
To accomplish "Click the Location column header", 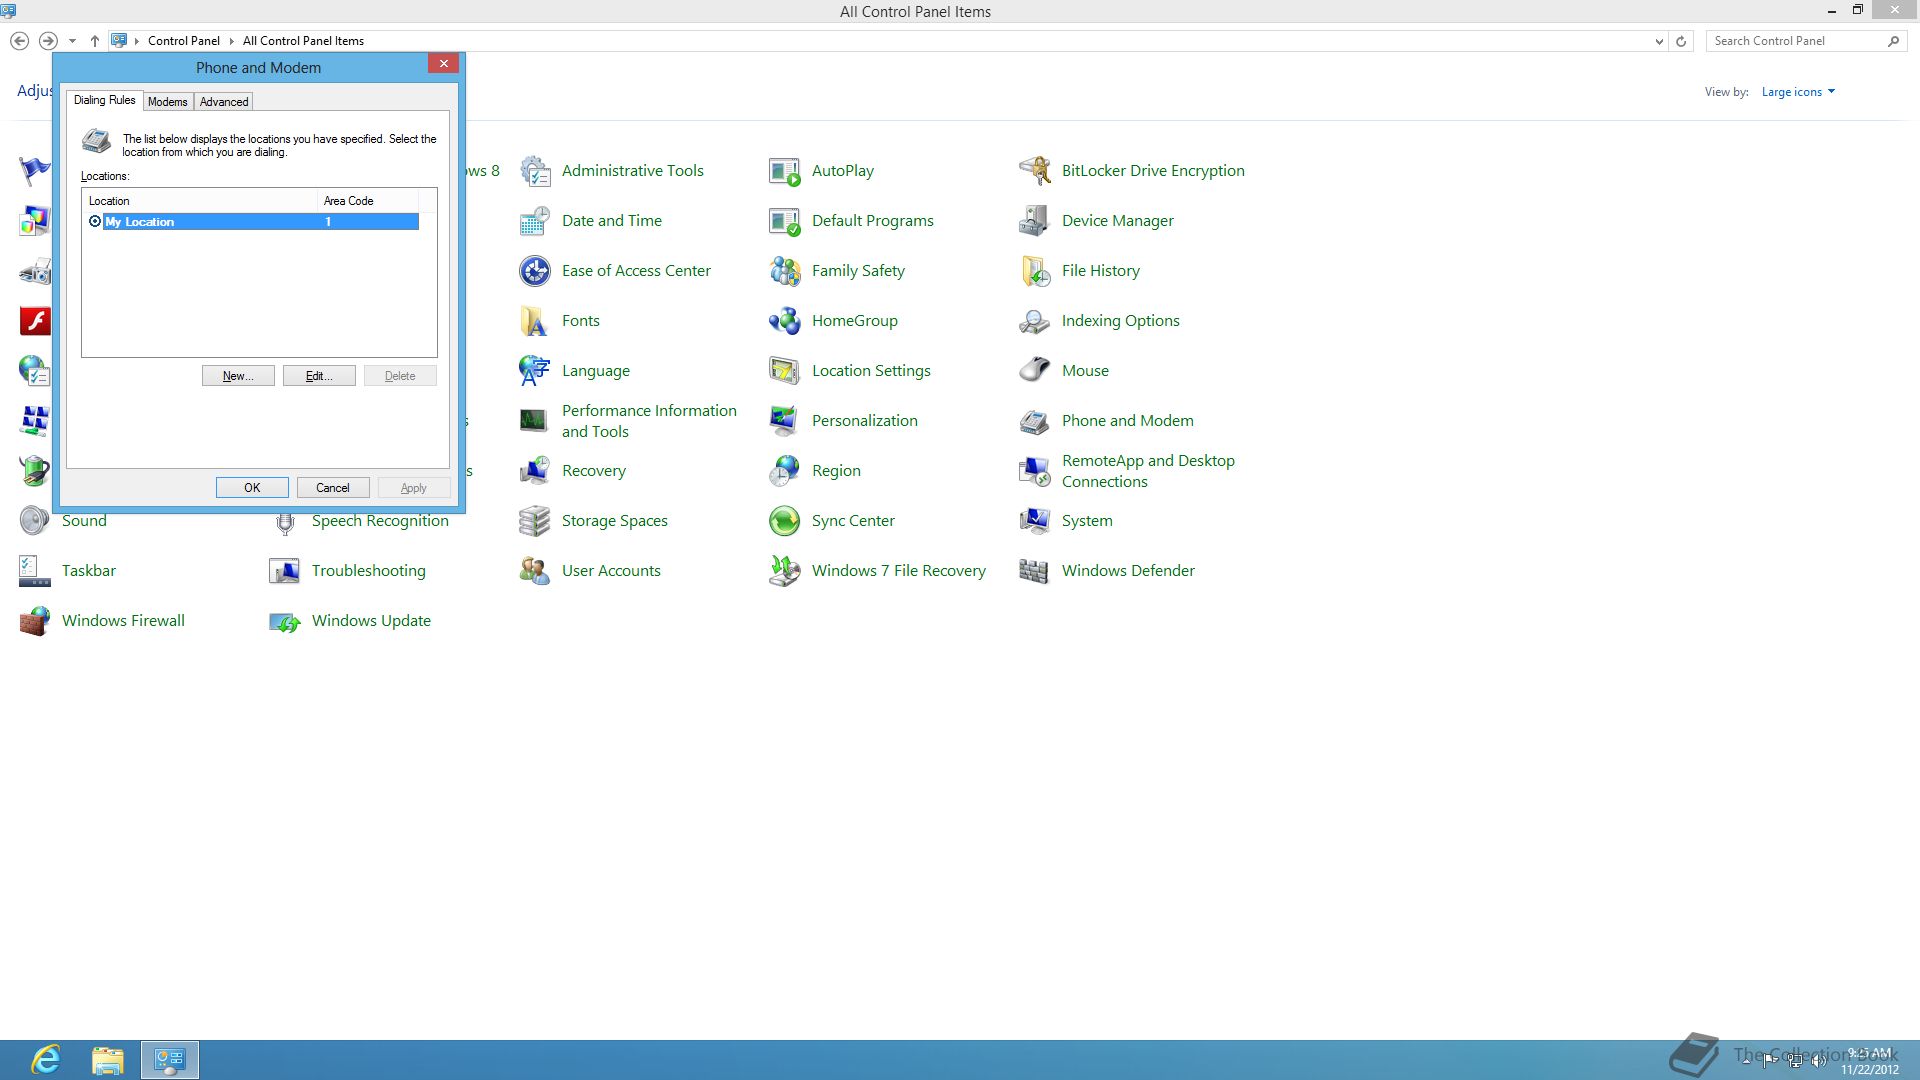I will click(200, 201).
